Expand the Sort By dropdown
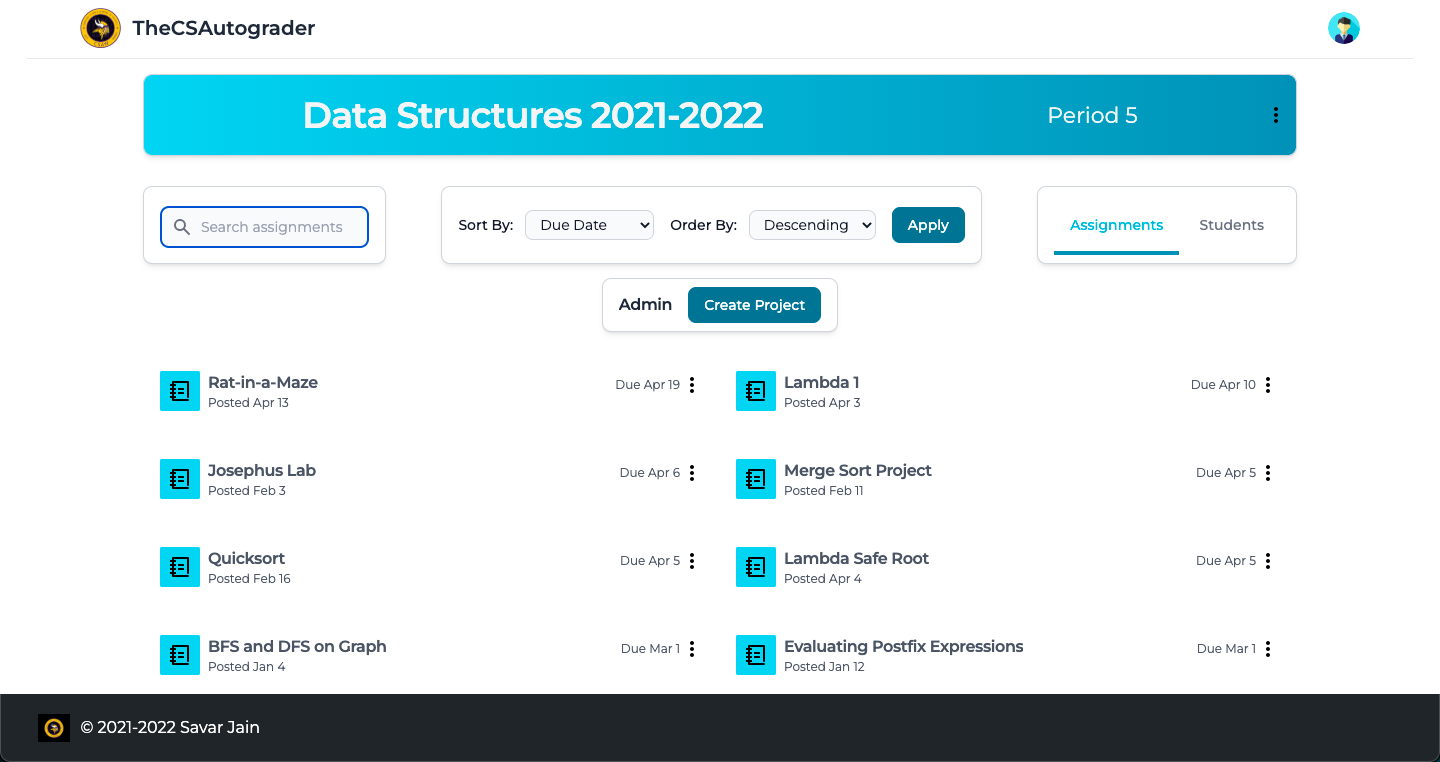This screenshot has width=1440, height=762. tap(589, 225)
